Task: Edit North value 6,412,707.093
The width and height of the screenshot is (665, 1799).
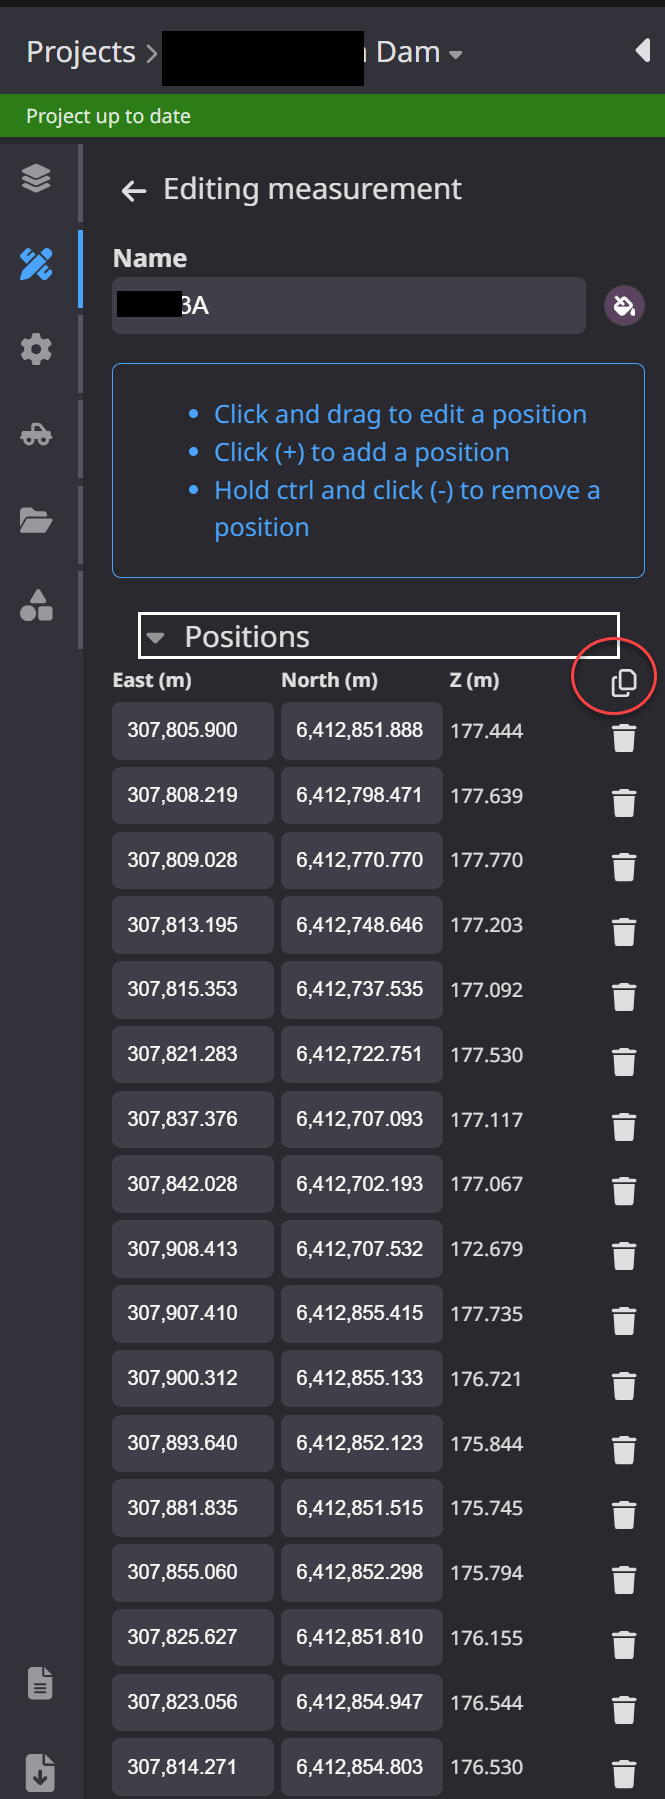Action: [361, 1119]
